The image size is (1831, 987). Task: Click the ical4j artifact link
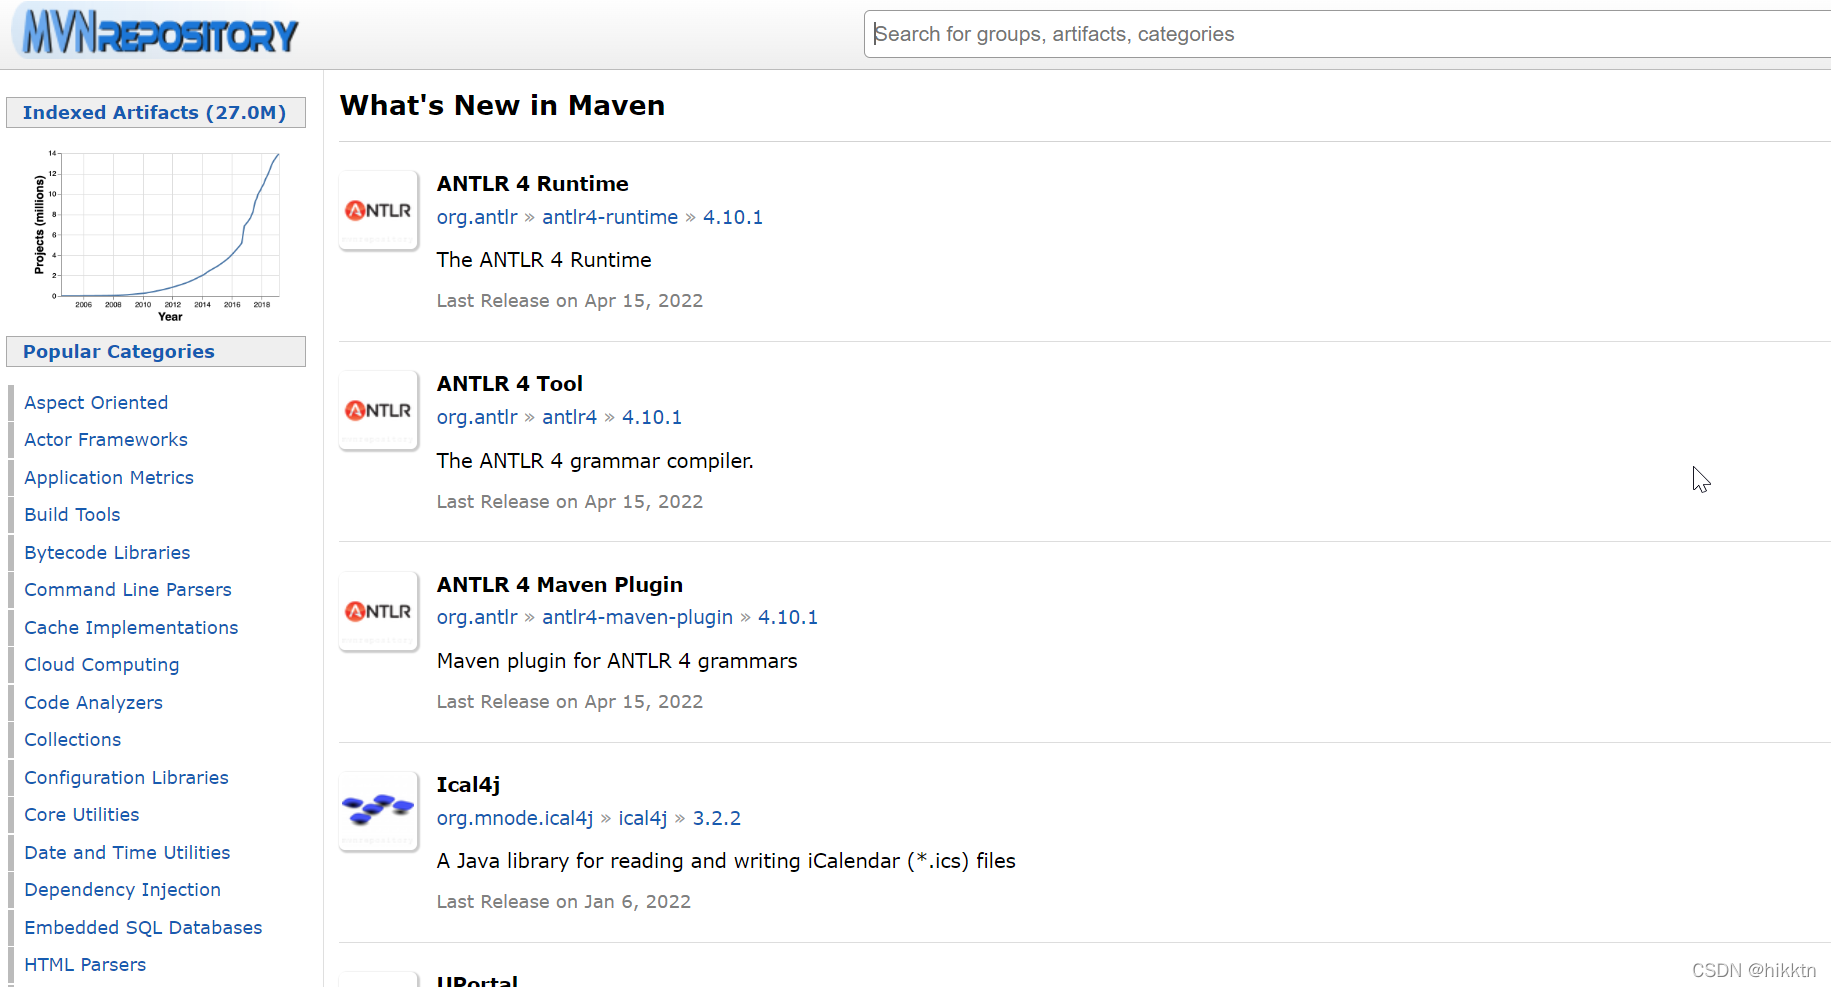point(643,818)
